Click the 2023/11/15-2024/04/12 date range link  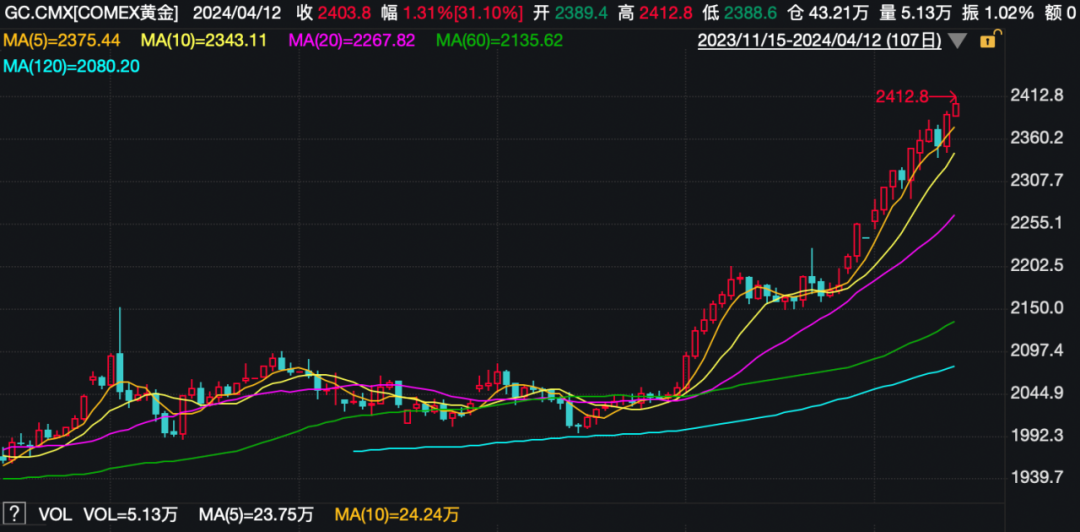(819, 41)
